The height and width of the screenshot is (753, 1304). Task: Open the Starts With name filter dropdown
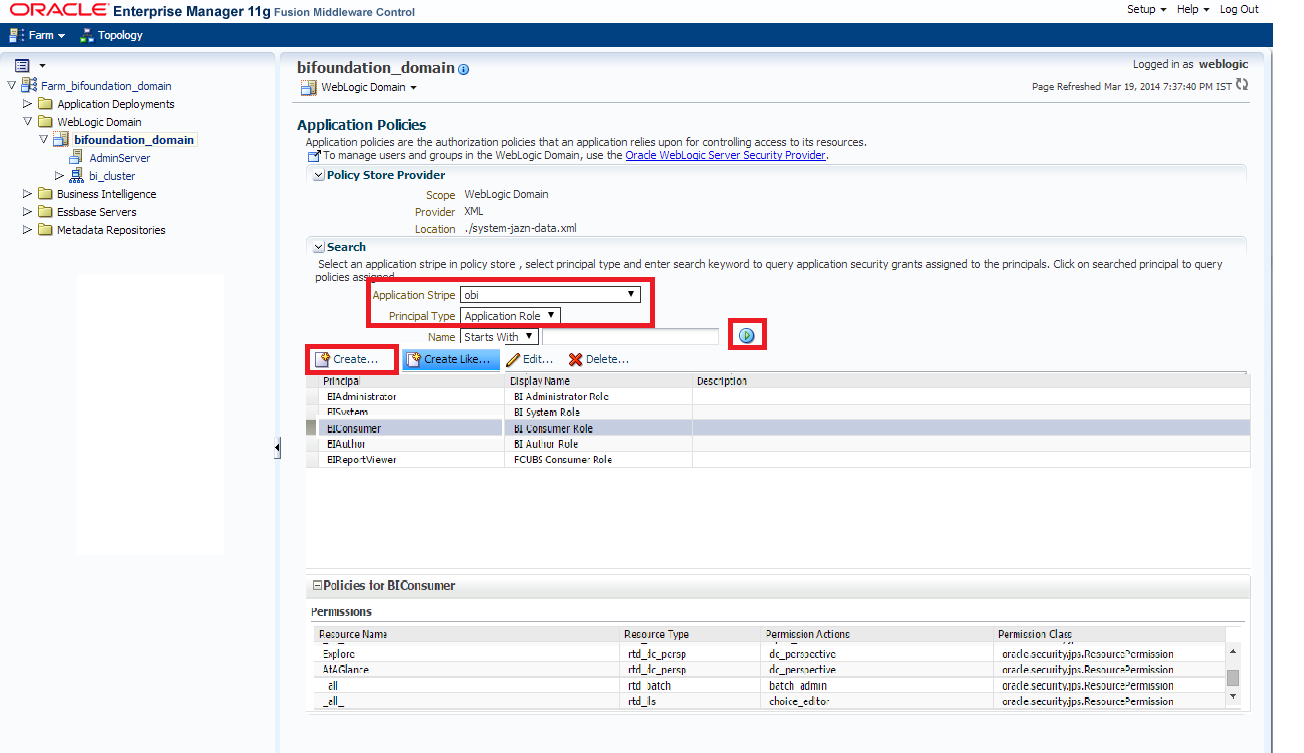click(499, 337)
